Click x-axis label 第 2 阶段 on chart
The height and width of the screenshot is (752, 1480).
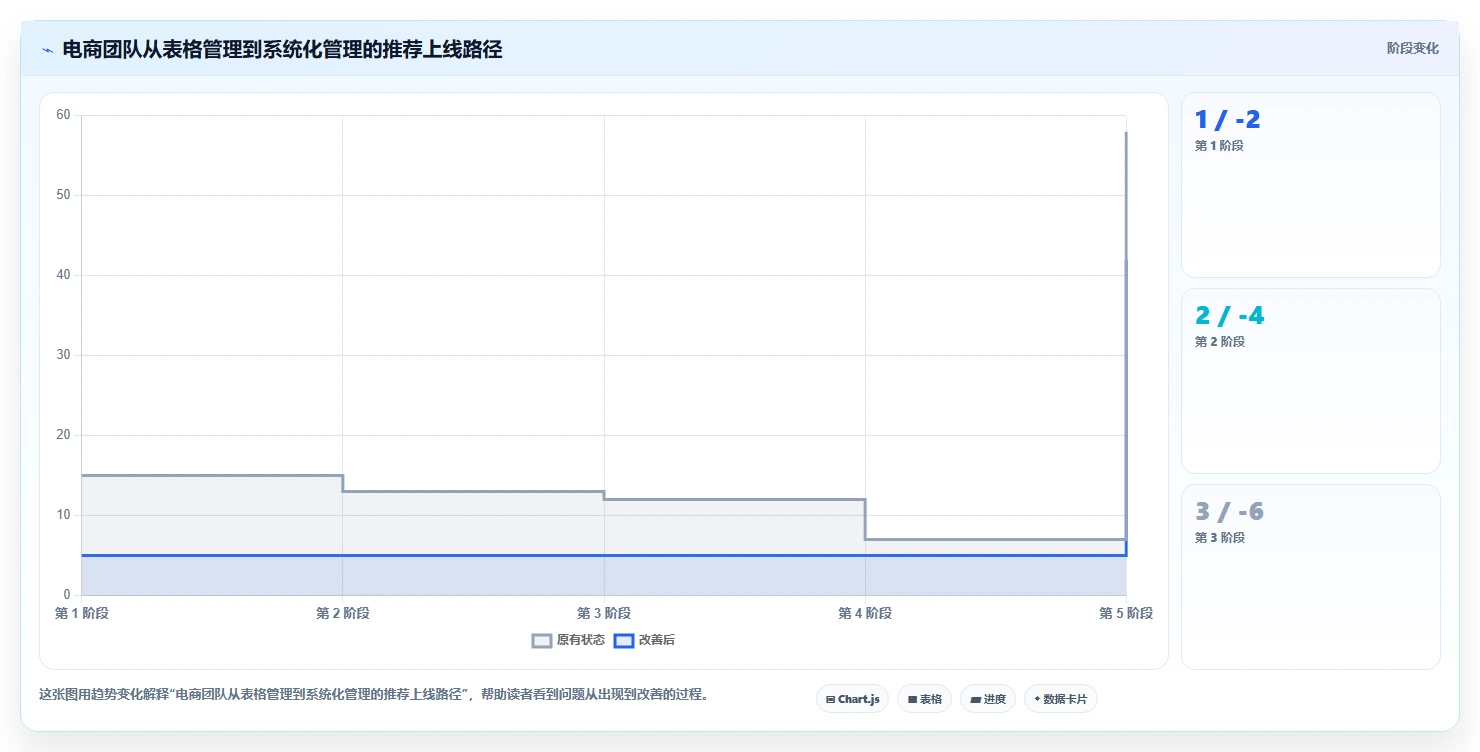click(343, 613)
